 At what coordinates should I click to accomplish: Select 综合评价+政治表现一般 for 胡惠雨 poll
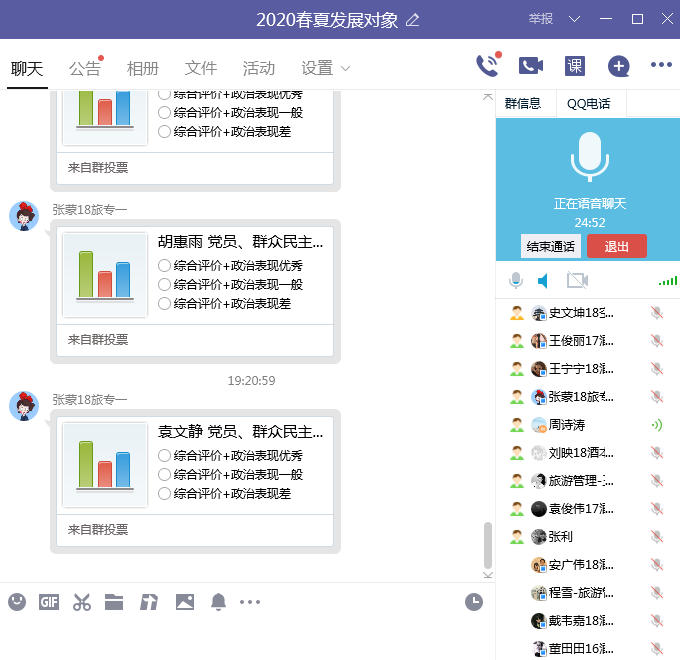tap(165, 284)
